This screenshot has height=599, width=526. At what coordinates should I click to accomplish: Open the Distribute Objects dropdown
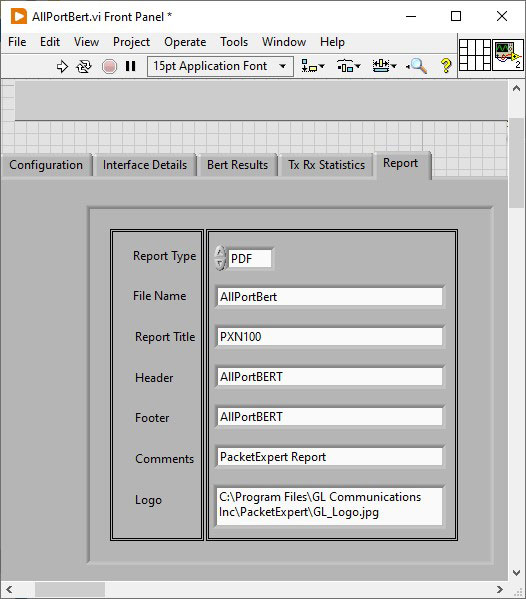coord(348,66)
